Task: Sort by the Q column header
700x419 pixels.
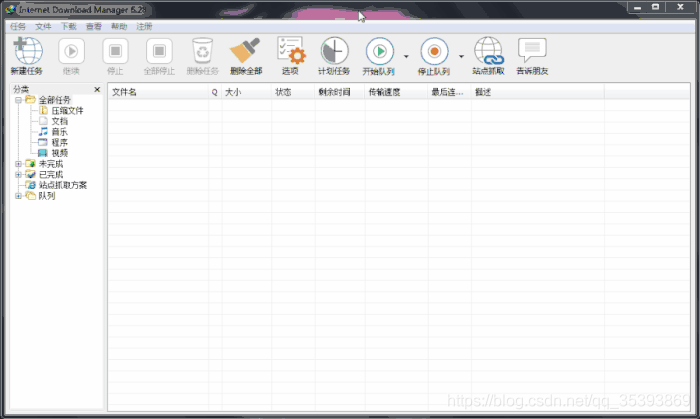Action: 215,92
